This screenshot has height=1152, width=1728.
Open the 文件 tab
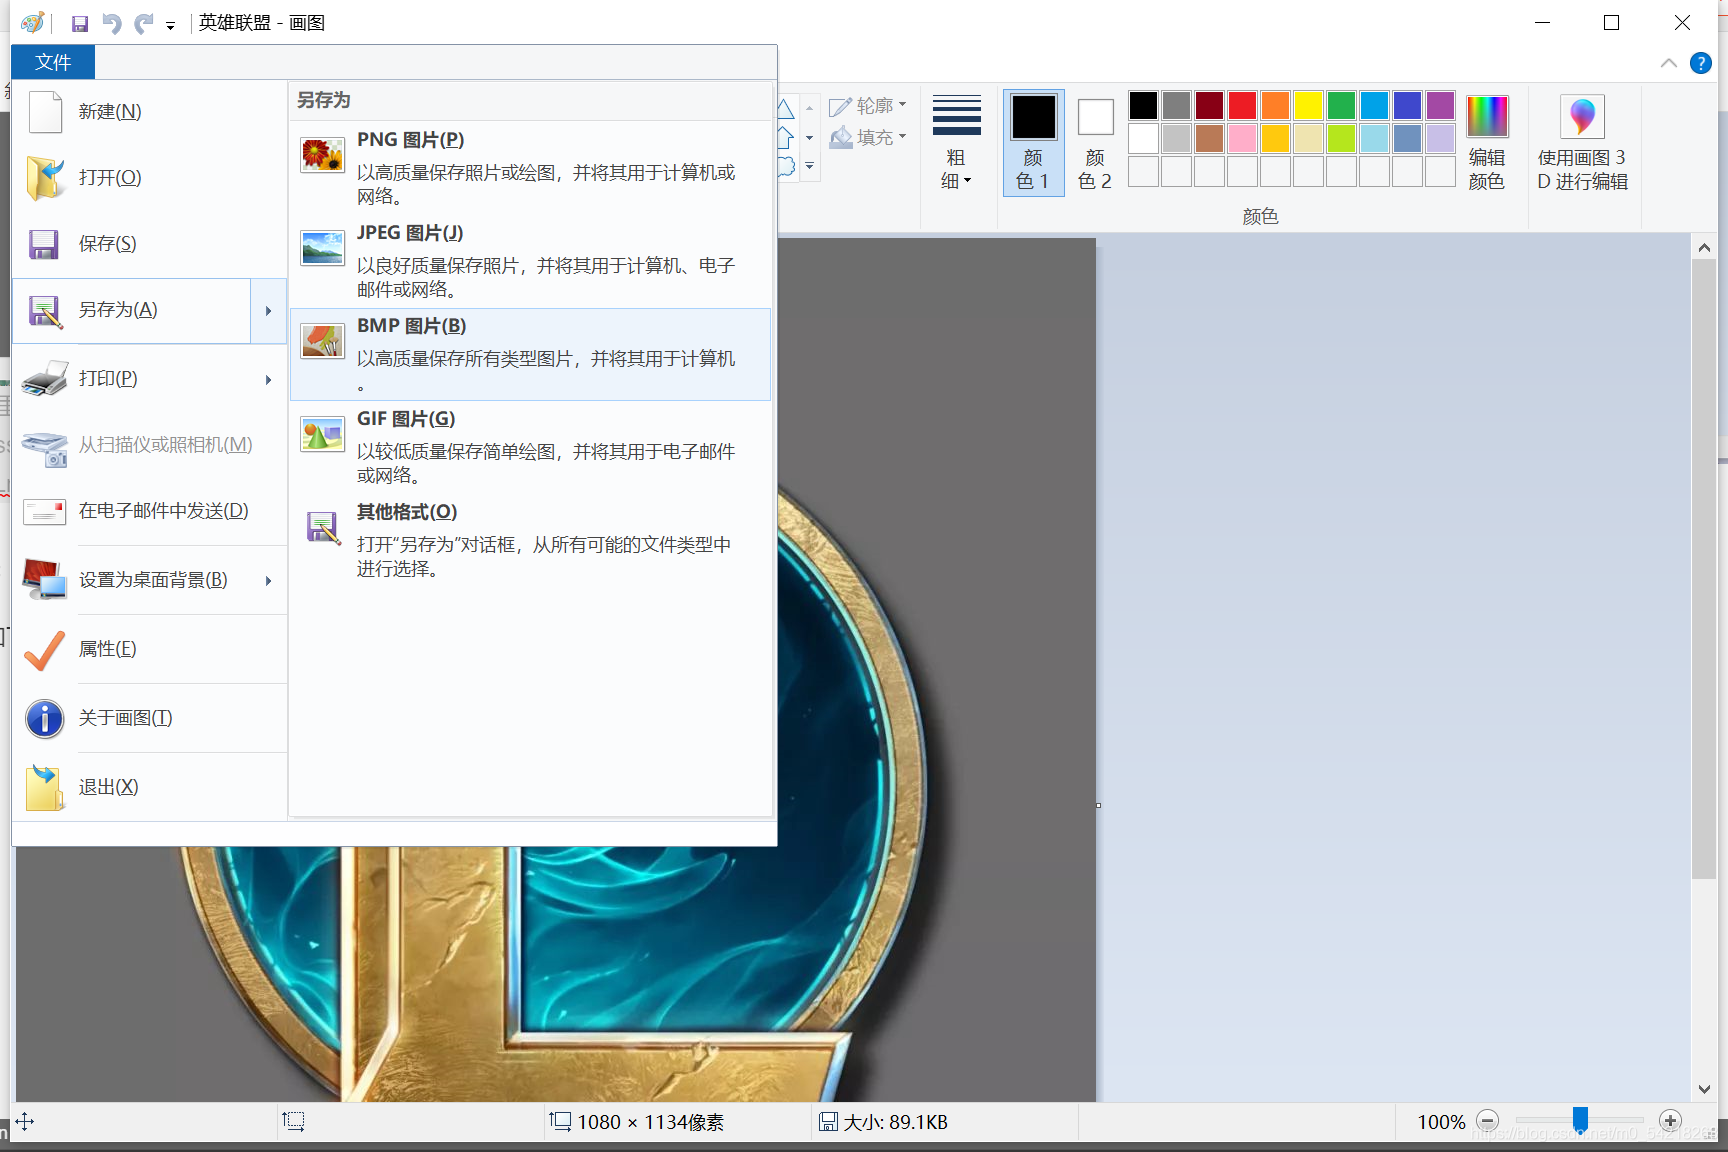point(53,62)
